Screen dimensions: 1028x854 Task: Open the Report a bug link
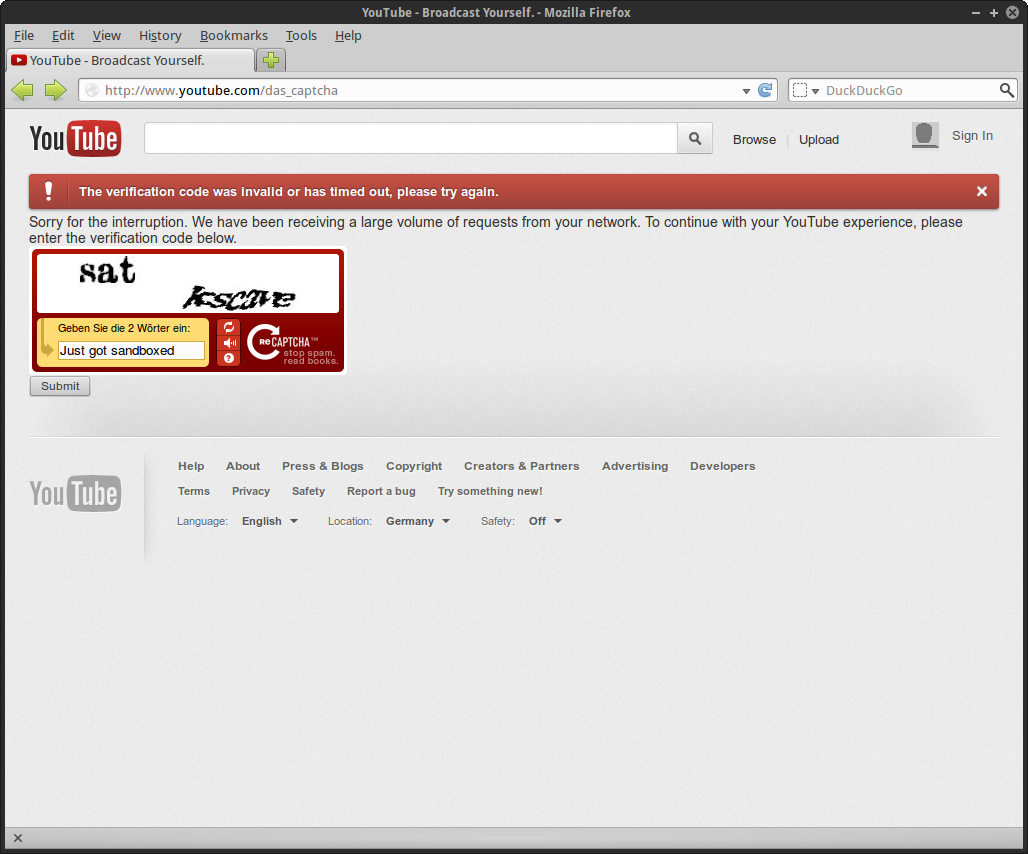pos(381,491)
